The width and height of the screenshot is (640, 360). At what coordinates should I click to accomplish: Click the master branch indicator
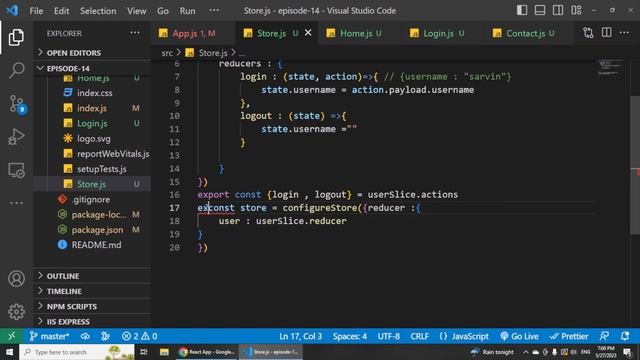tap(49, 336)
